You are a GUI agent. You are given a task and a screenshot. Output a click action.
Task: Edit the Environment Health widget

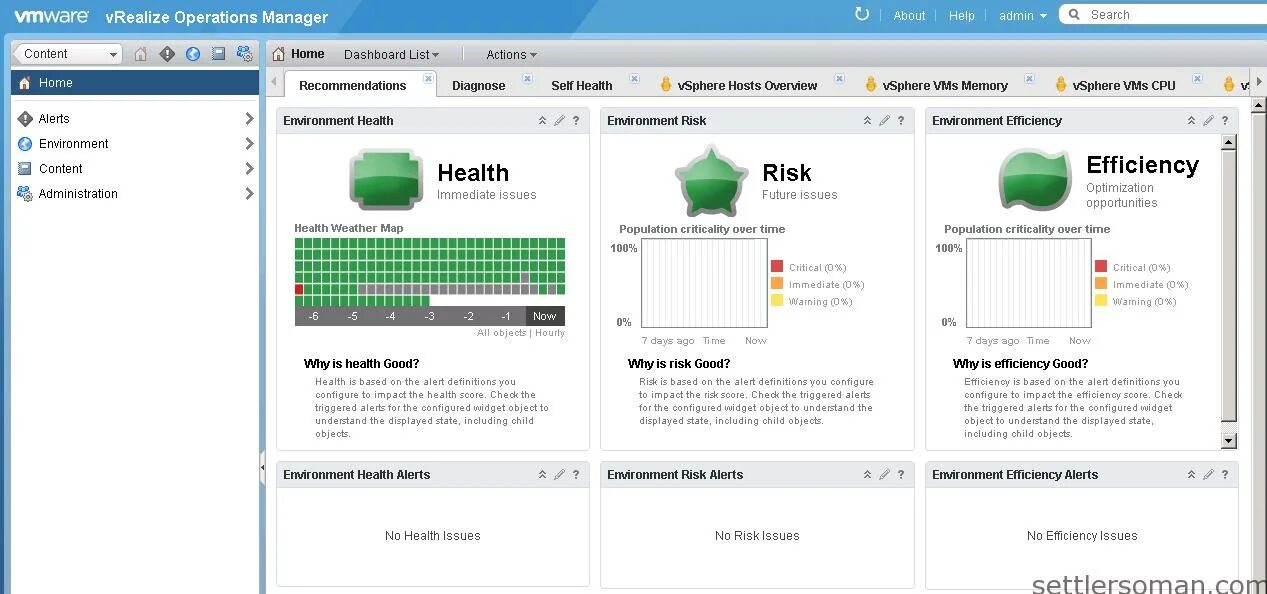(x=559, y=121)
